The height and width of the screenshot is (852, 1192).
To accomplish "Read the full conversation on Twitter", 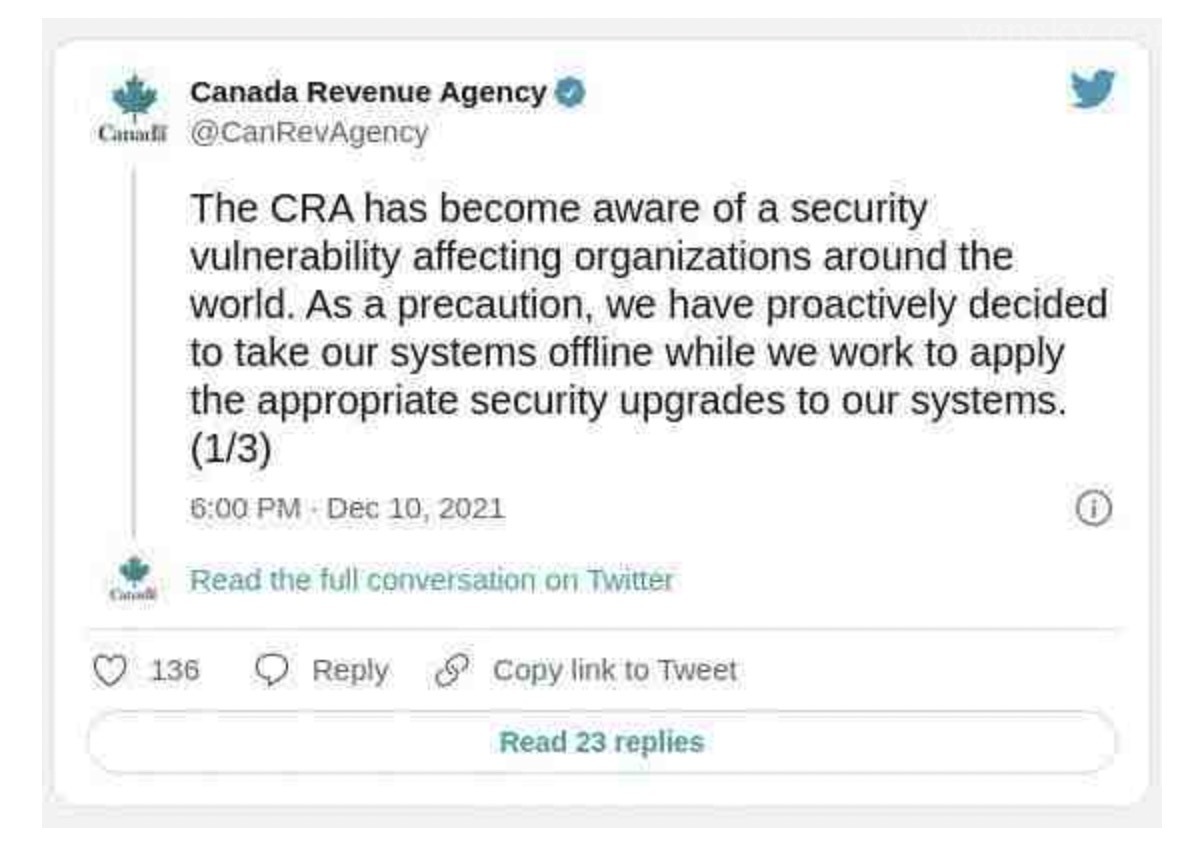I will pyautogui.click(x=431, y=580).
